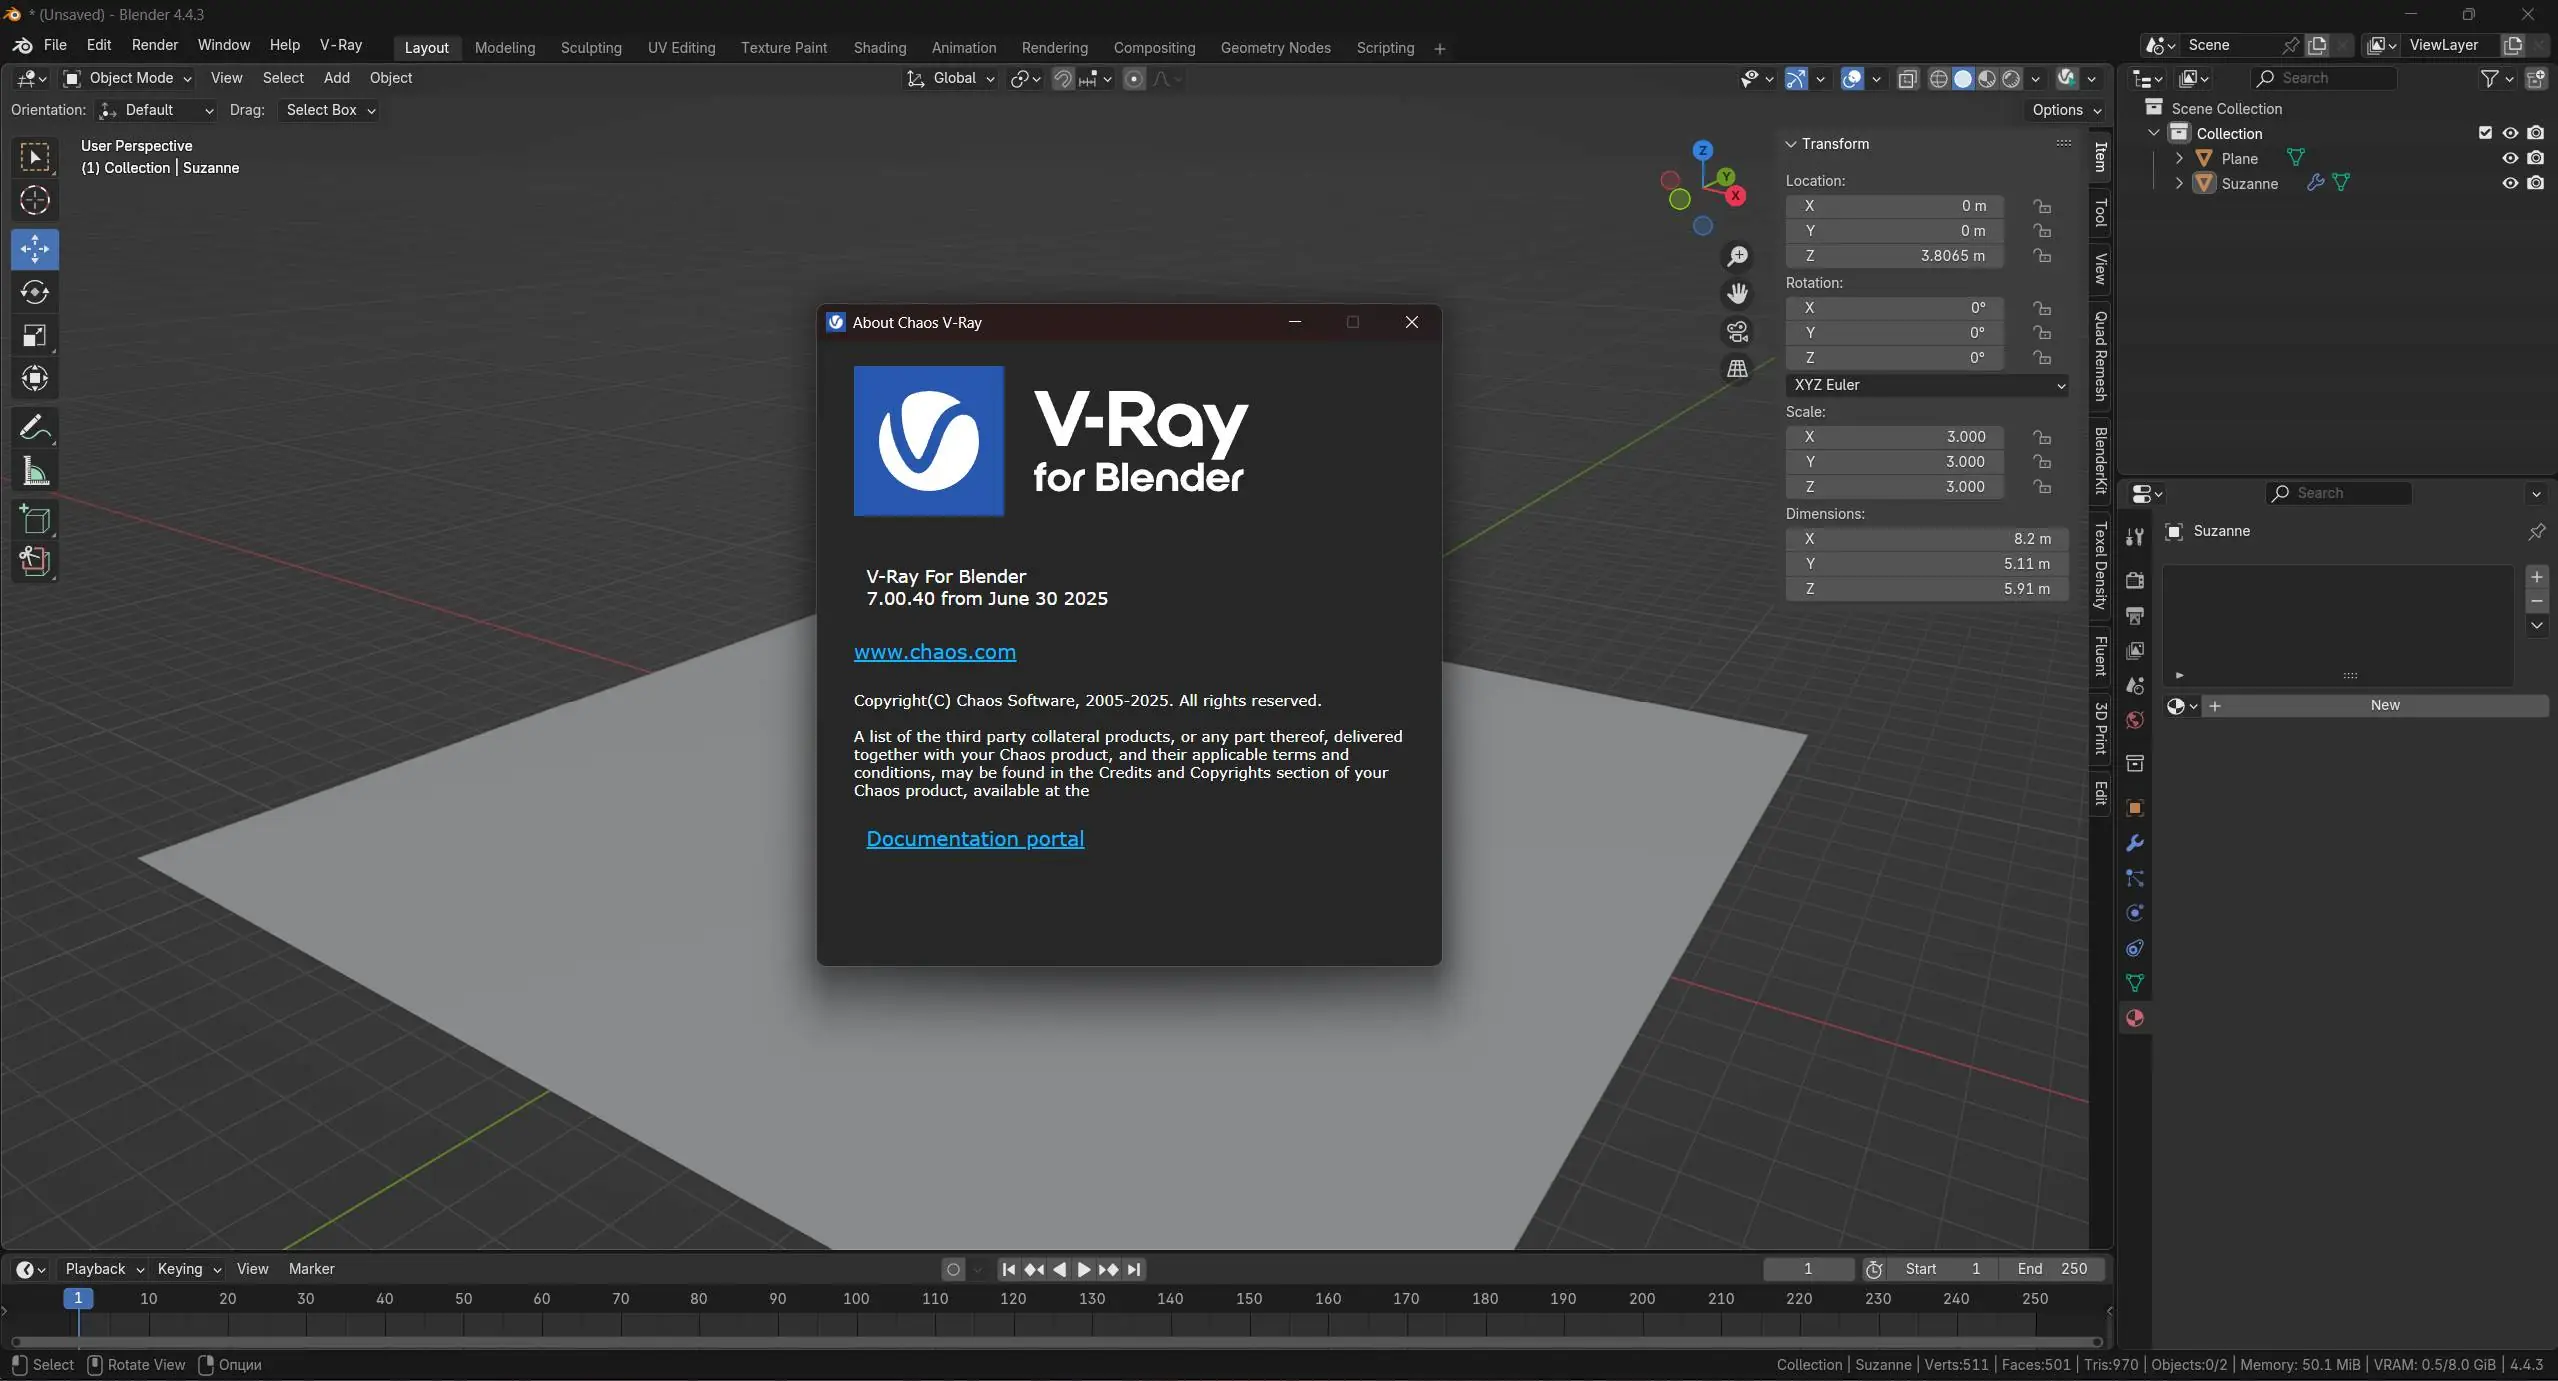This screenshot has height=1381, width=2558.
Task: Hide Suzanne in viewport with eye icon
Action: pos(2510,183)
